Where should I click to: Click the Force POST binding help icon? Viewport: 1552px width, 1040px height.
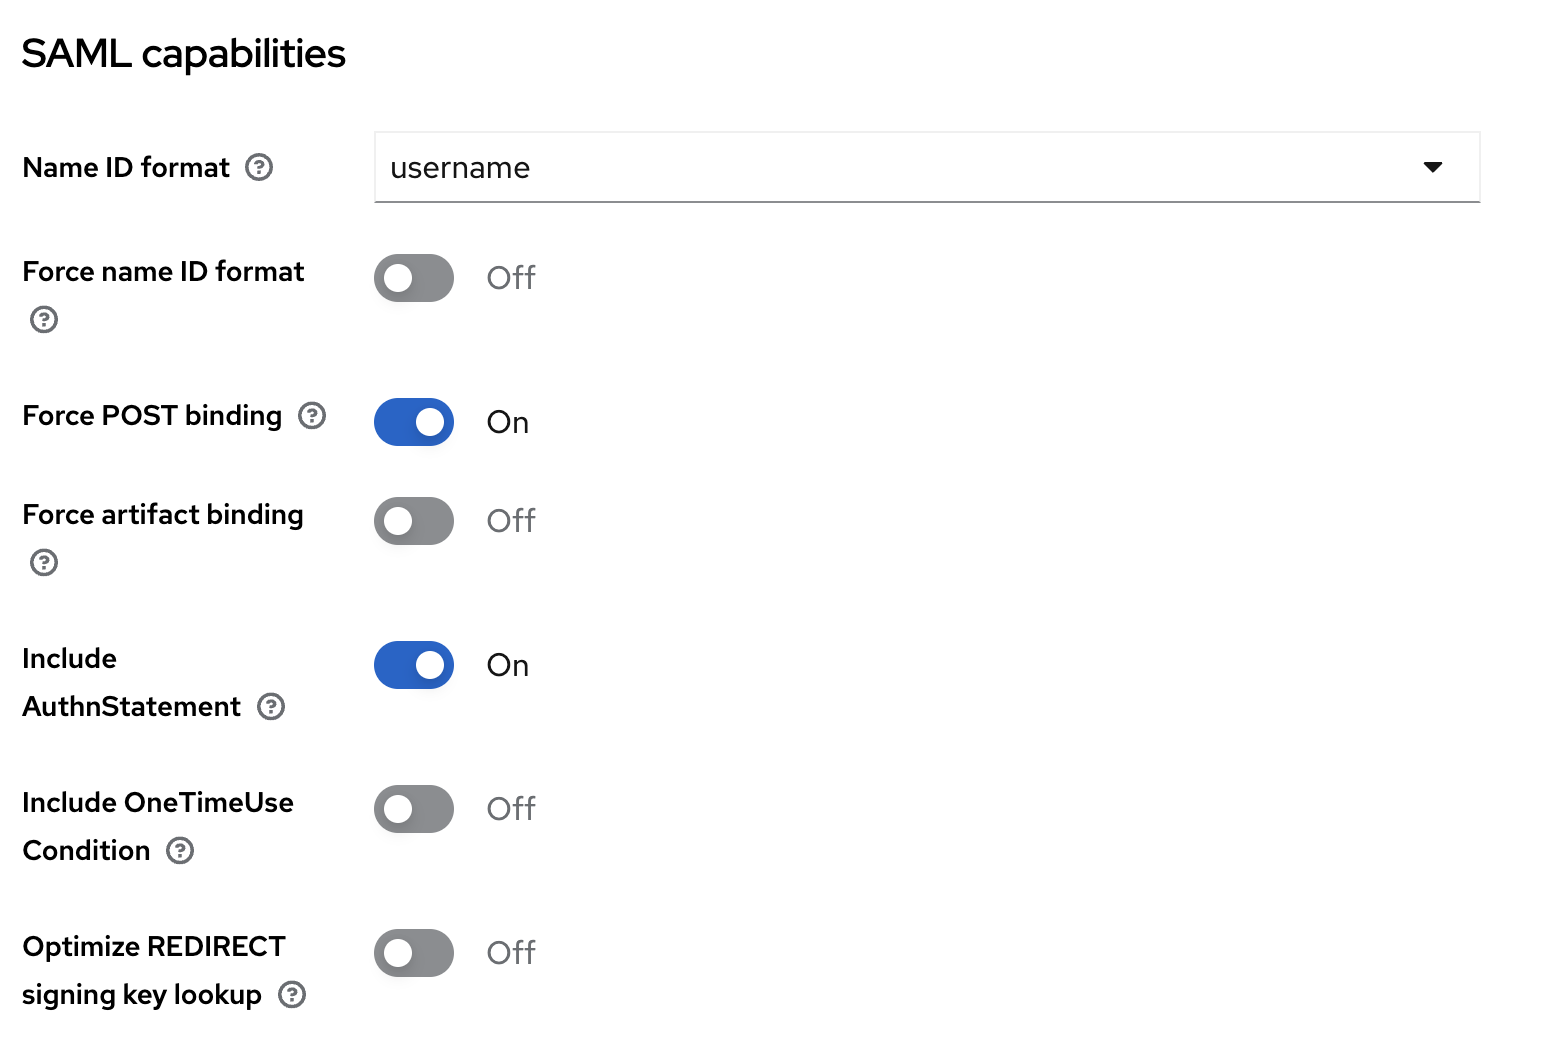(312, 415)
